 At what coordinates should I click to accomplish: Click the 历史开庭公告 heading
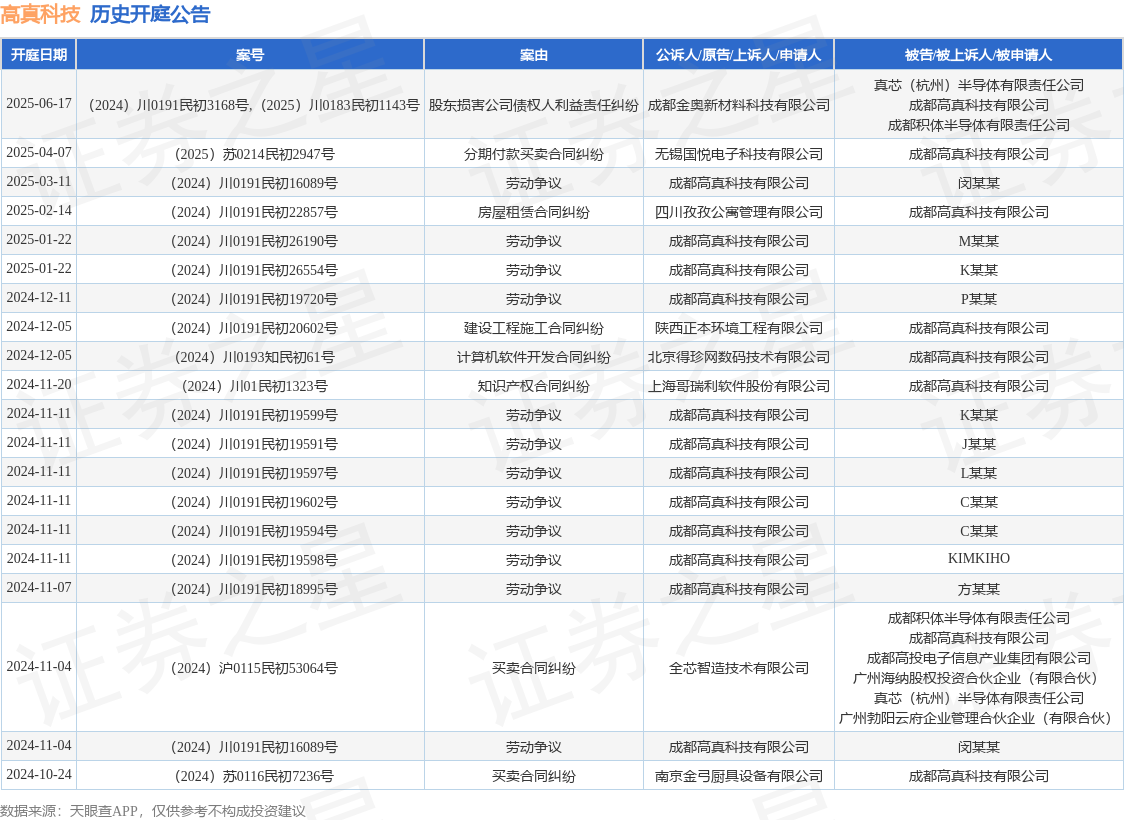150,14
